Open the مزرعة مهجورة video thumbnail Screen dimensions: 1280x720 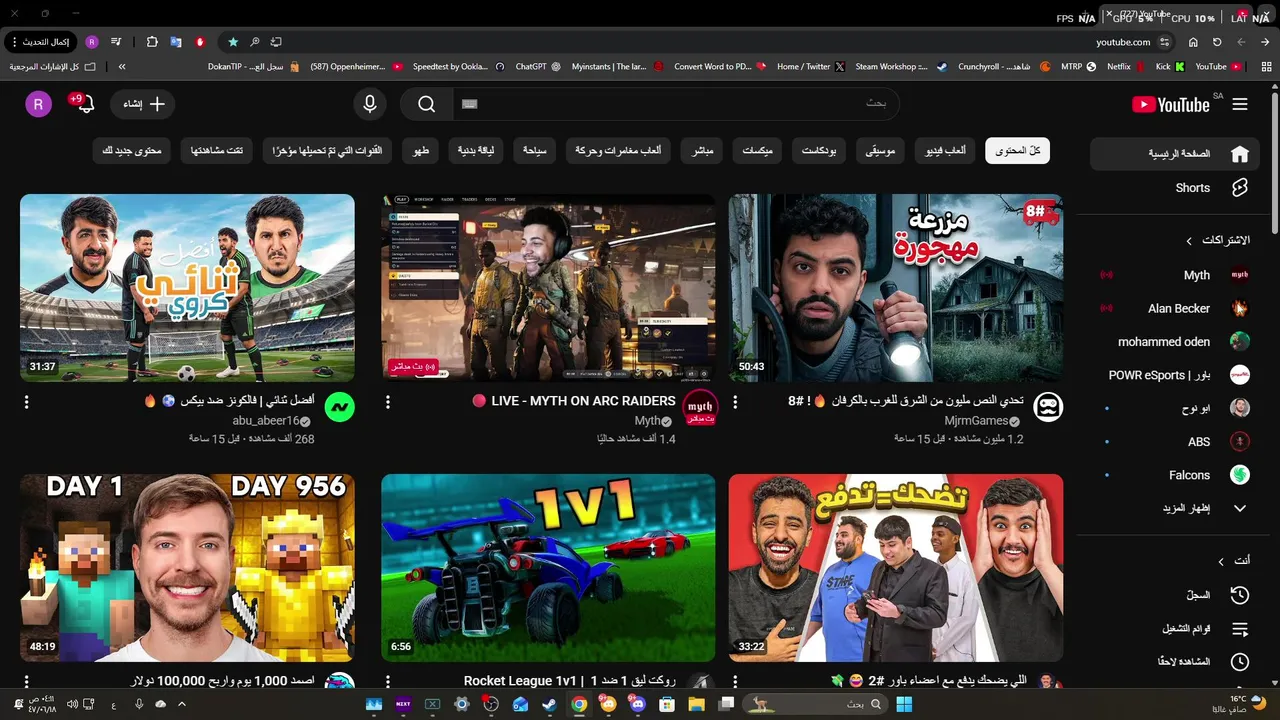click(x=895, y=288)
